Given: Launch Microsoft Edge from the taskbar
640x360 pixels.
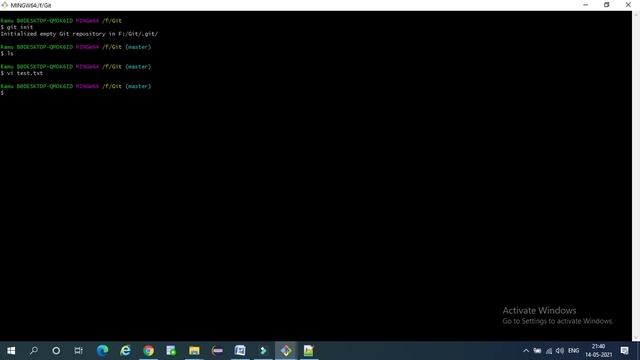Looking at the screenshot, I should (102, 351).
